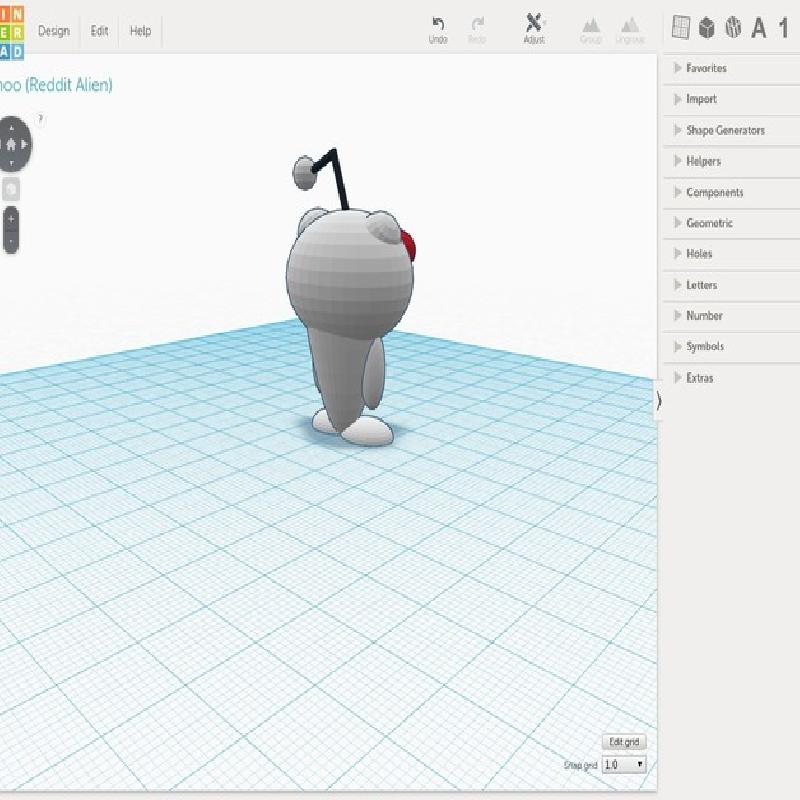Select the alien's gray head sphere
Image resolution: width=800 pixels, height=800 pixels.
[x=349, y=278]
